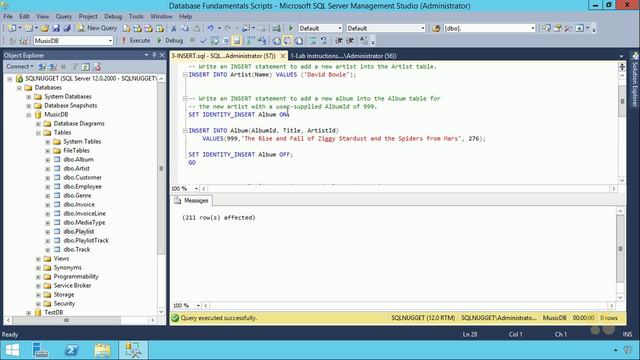Click the Cut scissors icon
The width and height of the screenshot is (640, 360).
[174, 28]
